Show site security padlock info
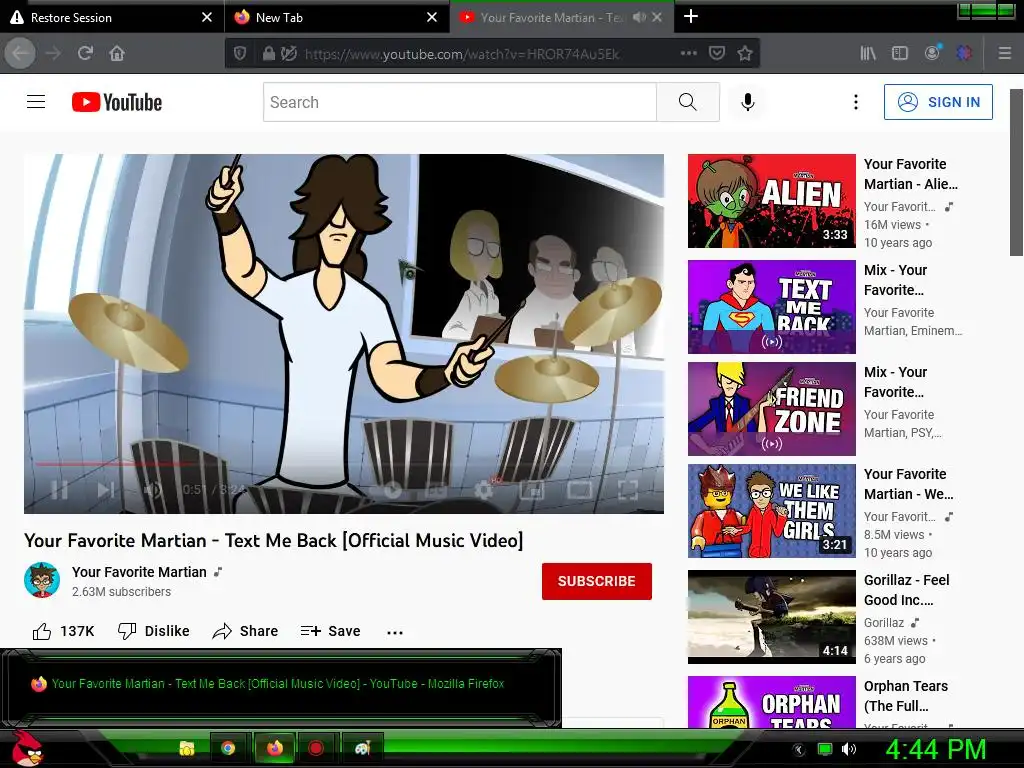Viewport: 1024px width, 768px height. pos(268,54)
